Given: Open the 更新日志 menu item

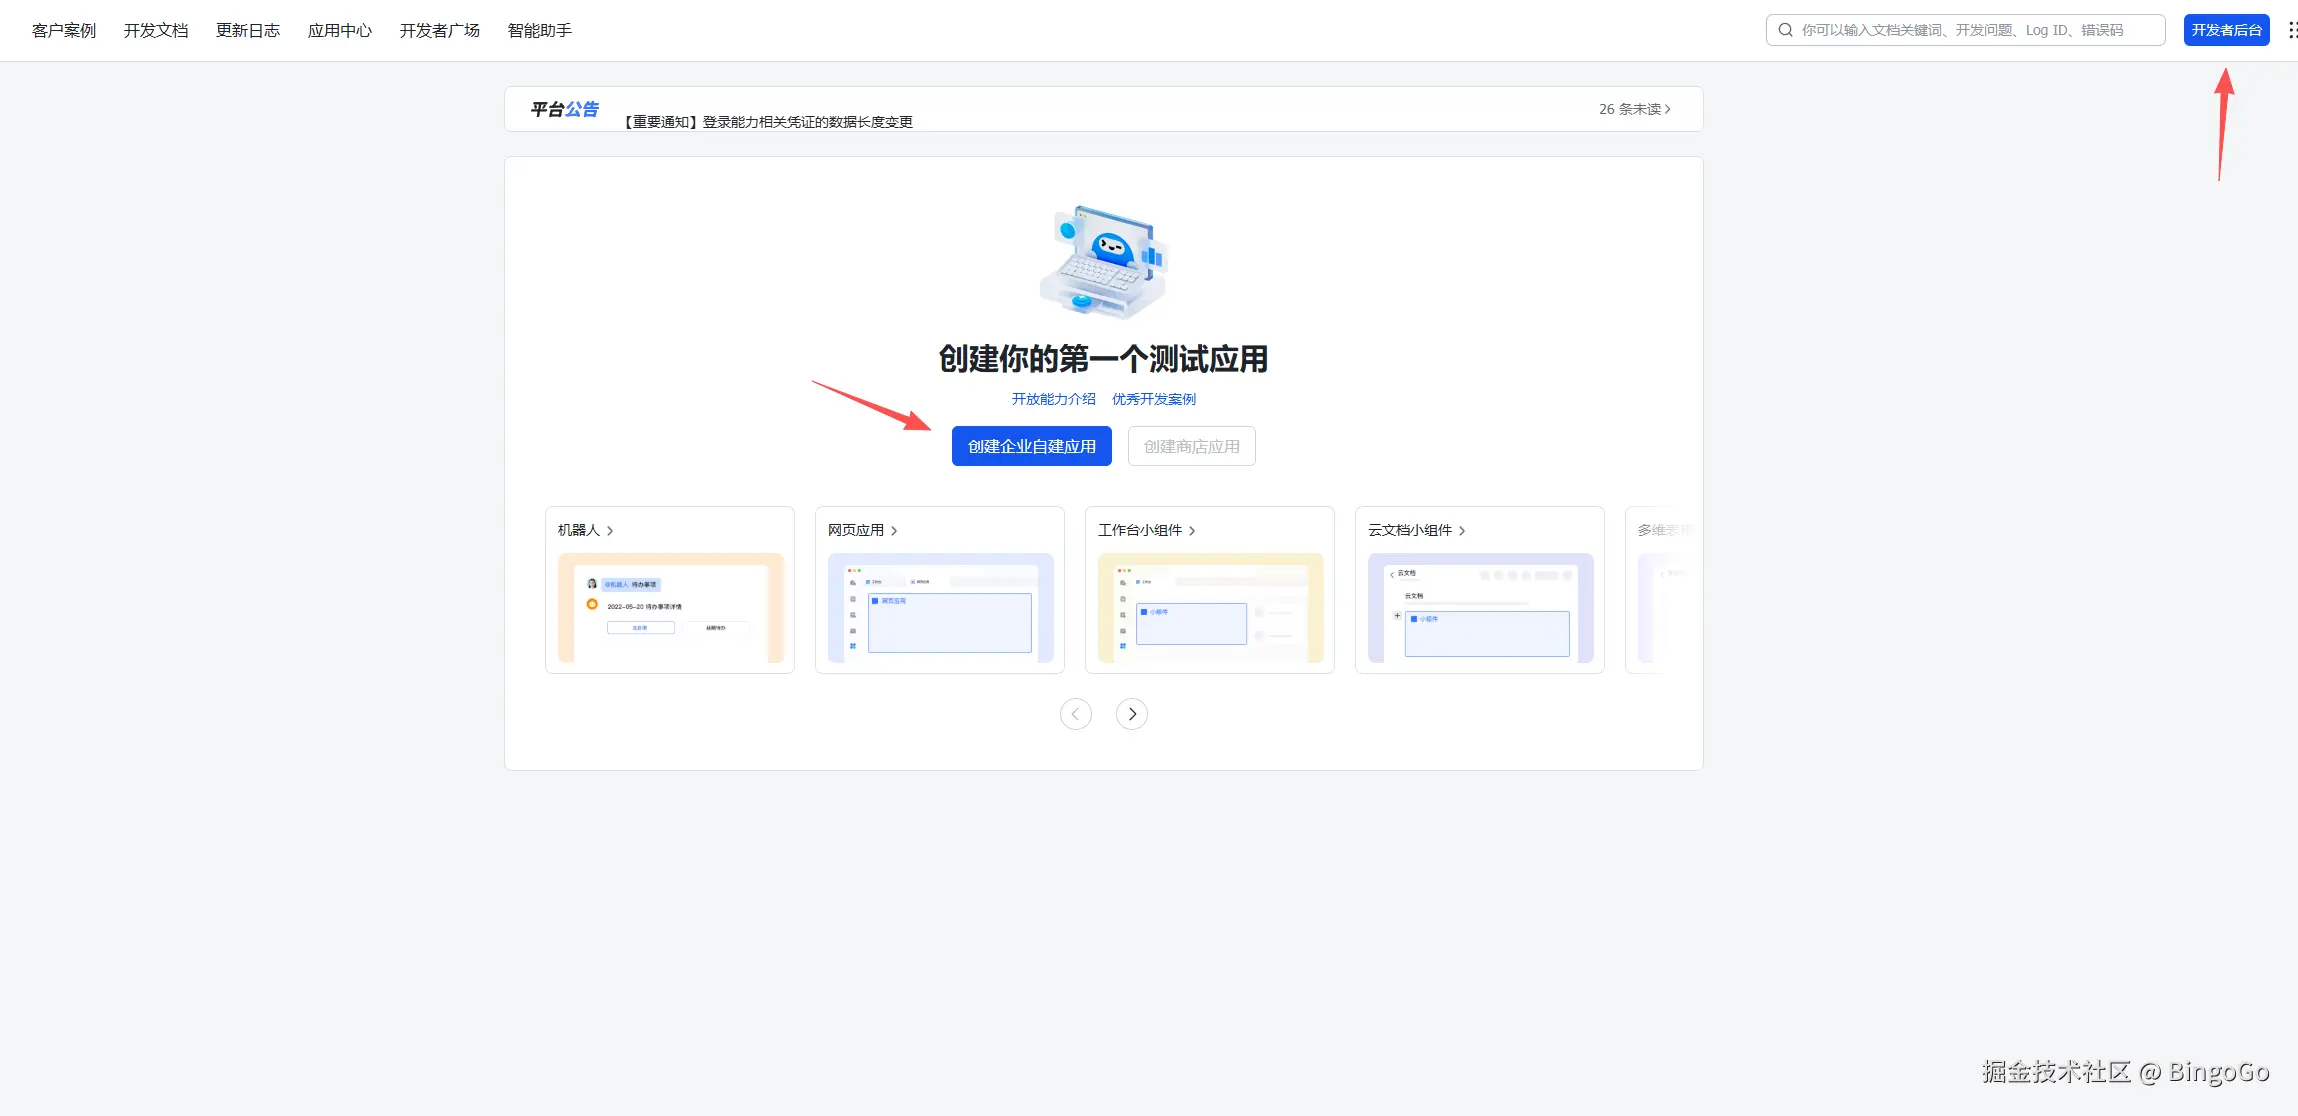Looking at the screenshot, I should click(x=247, y=30).
